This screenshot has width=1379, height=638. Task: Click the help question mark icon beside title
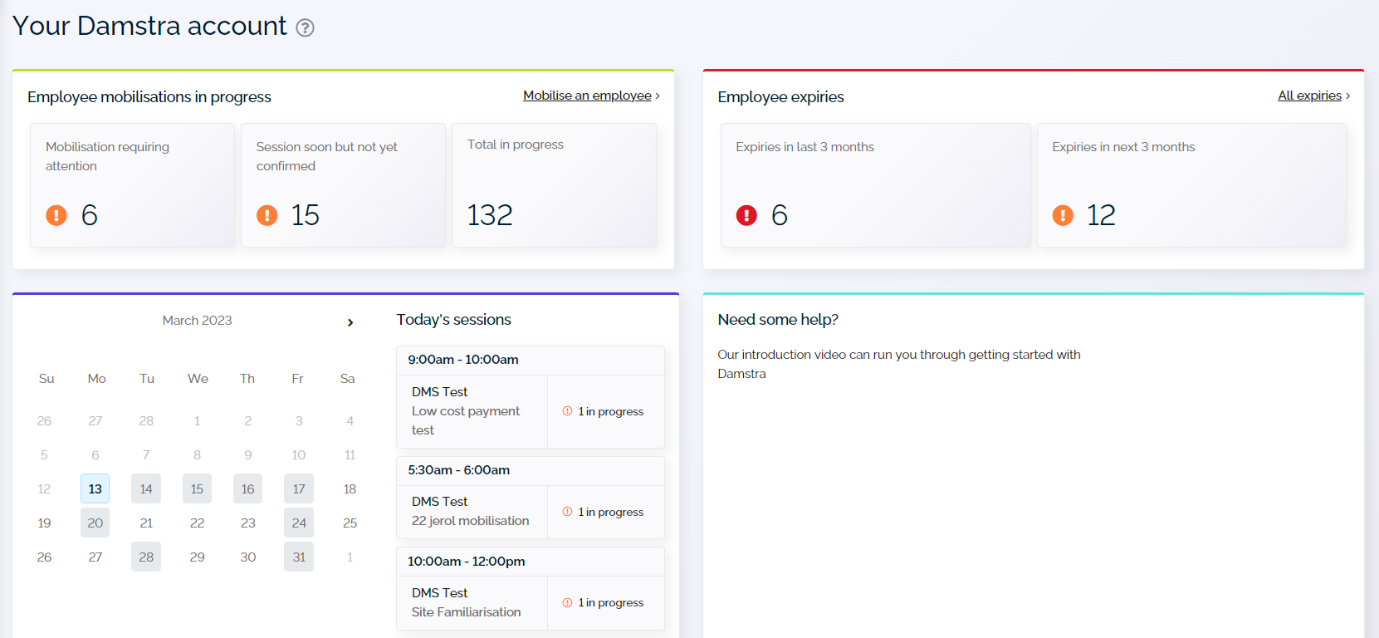305,28
